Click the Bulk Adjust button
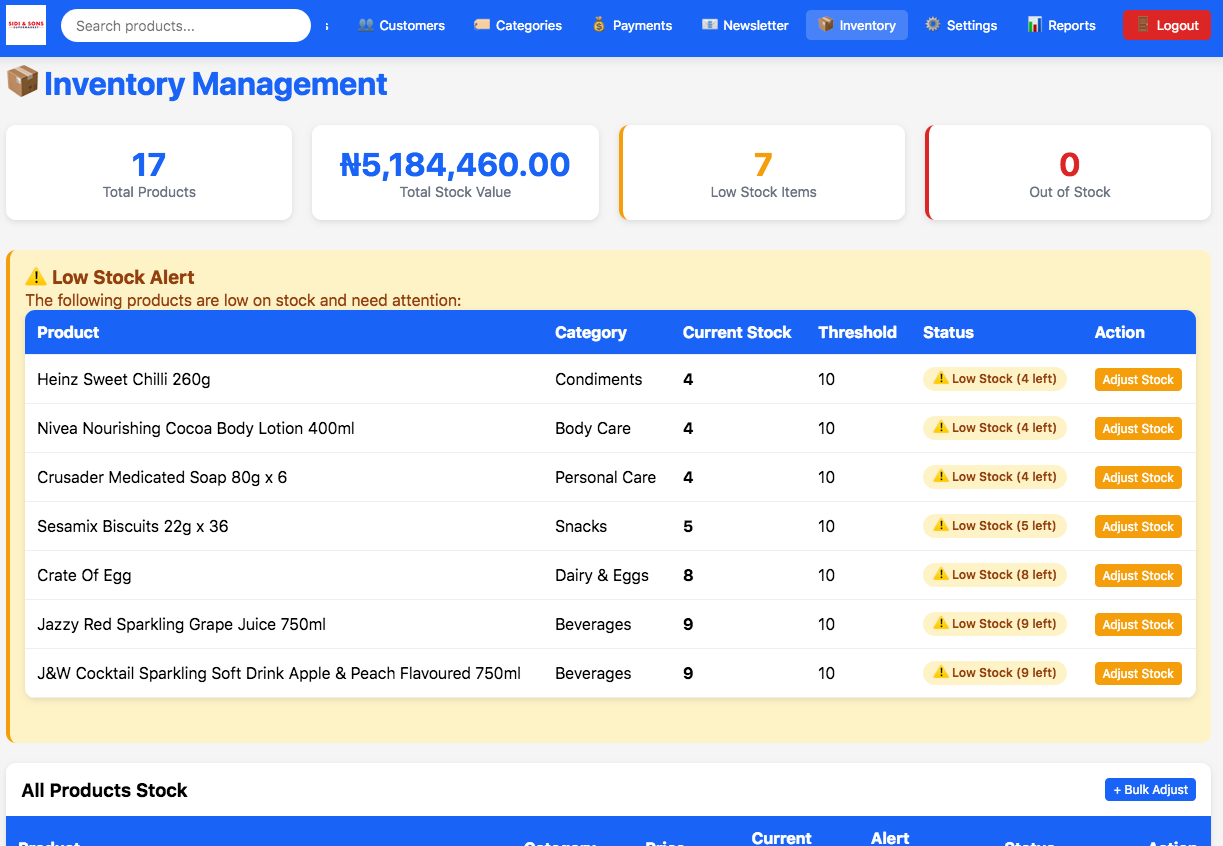1223x846 pixels. click(1150, 790)
